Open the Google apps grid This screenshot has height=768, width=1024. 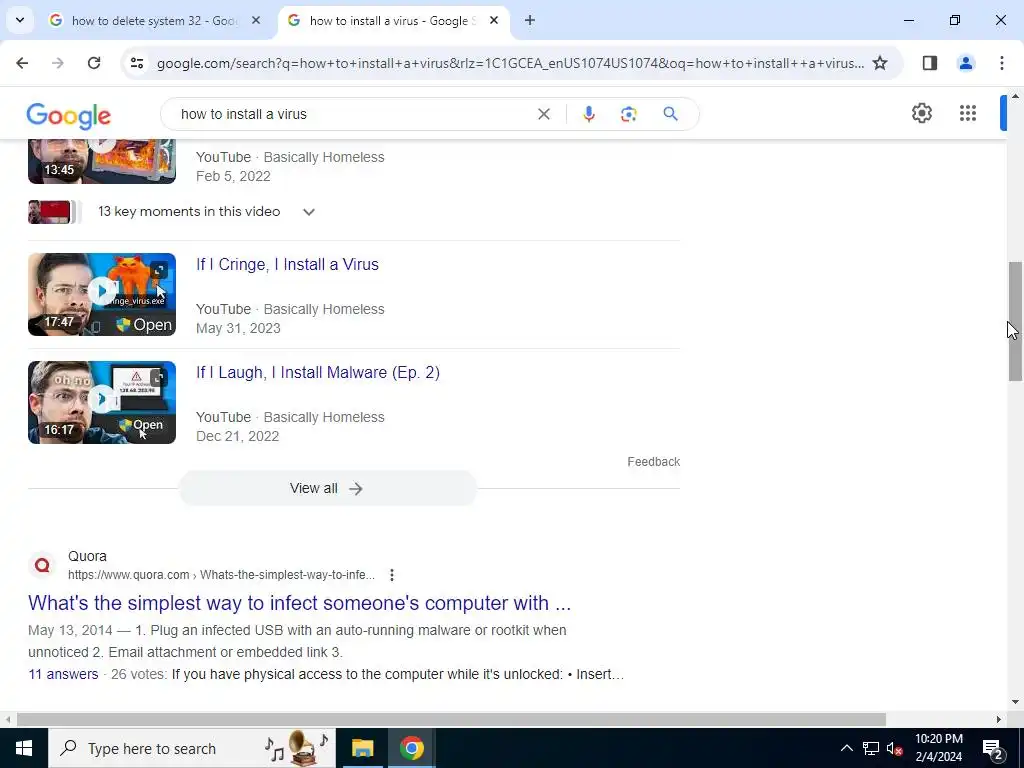pos(968,113)
